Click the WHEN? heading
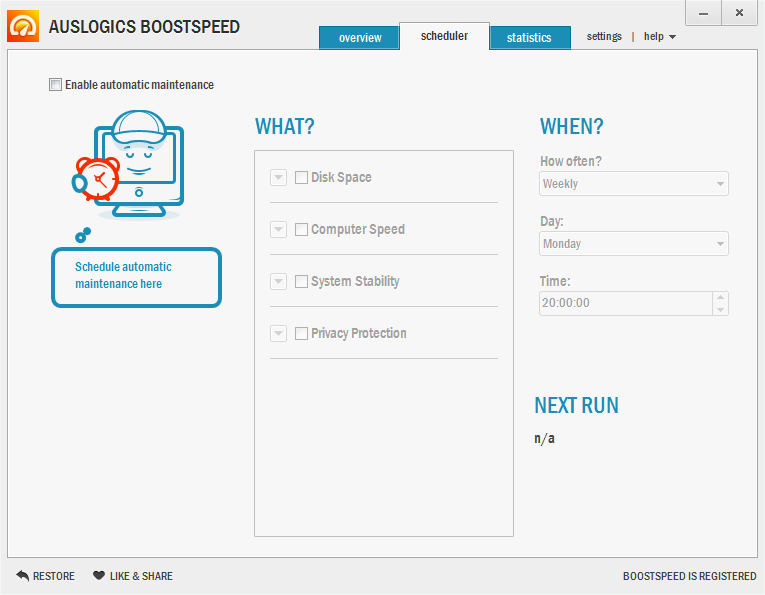 pyautogui.click(x=572, y=126)
